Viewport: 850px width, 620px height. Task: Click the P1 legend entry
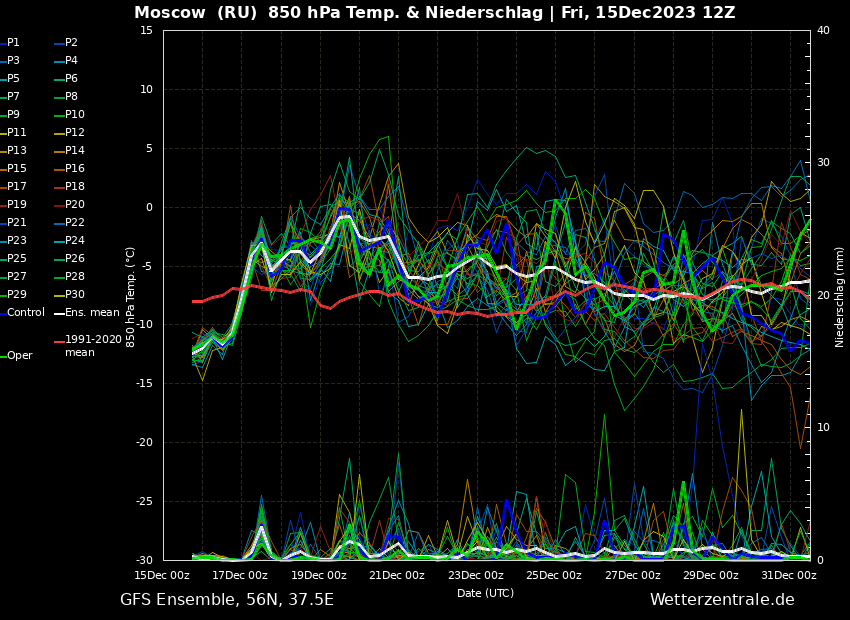tap(13, 43)
